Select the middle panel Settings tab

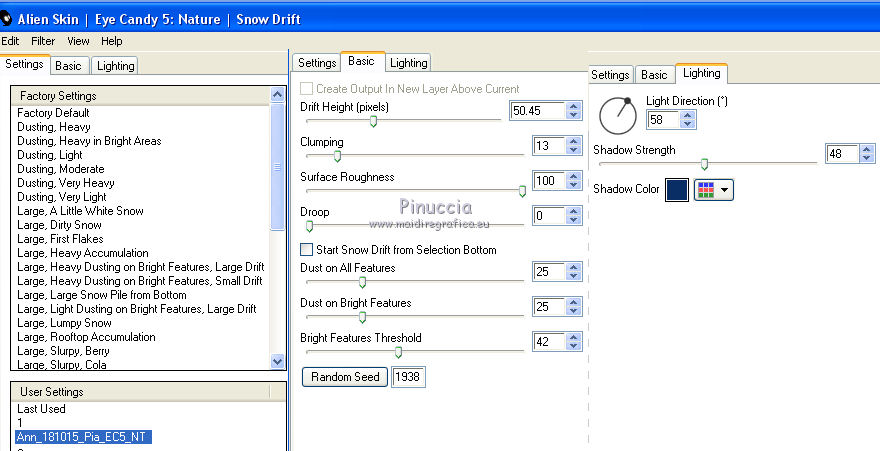[317, 63]
